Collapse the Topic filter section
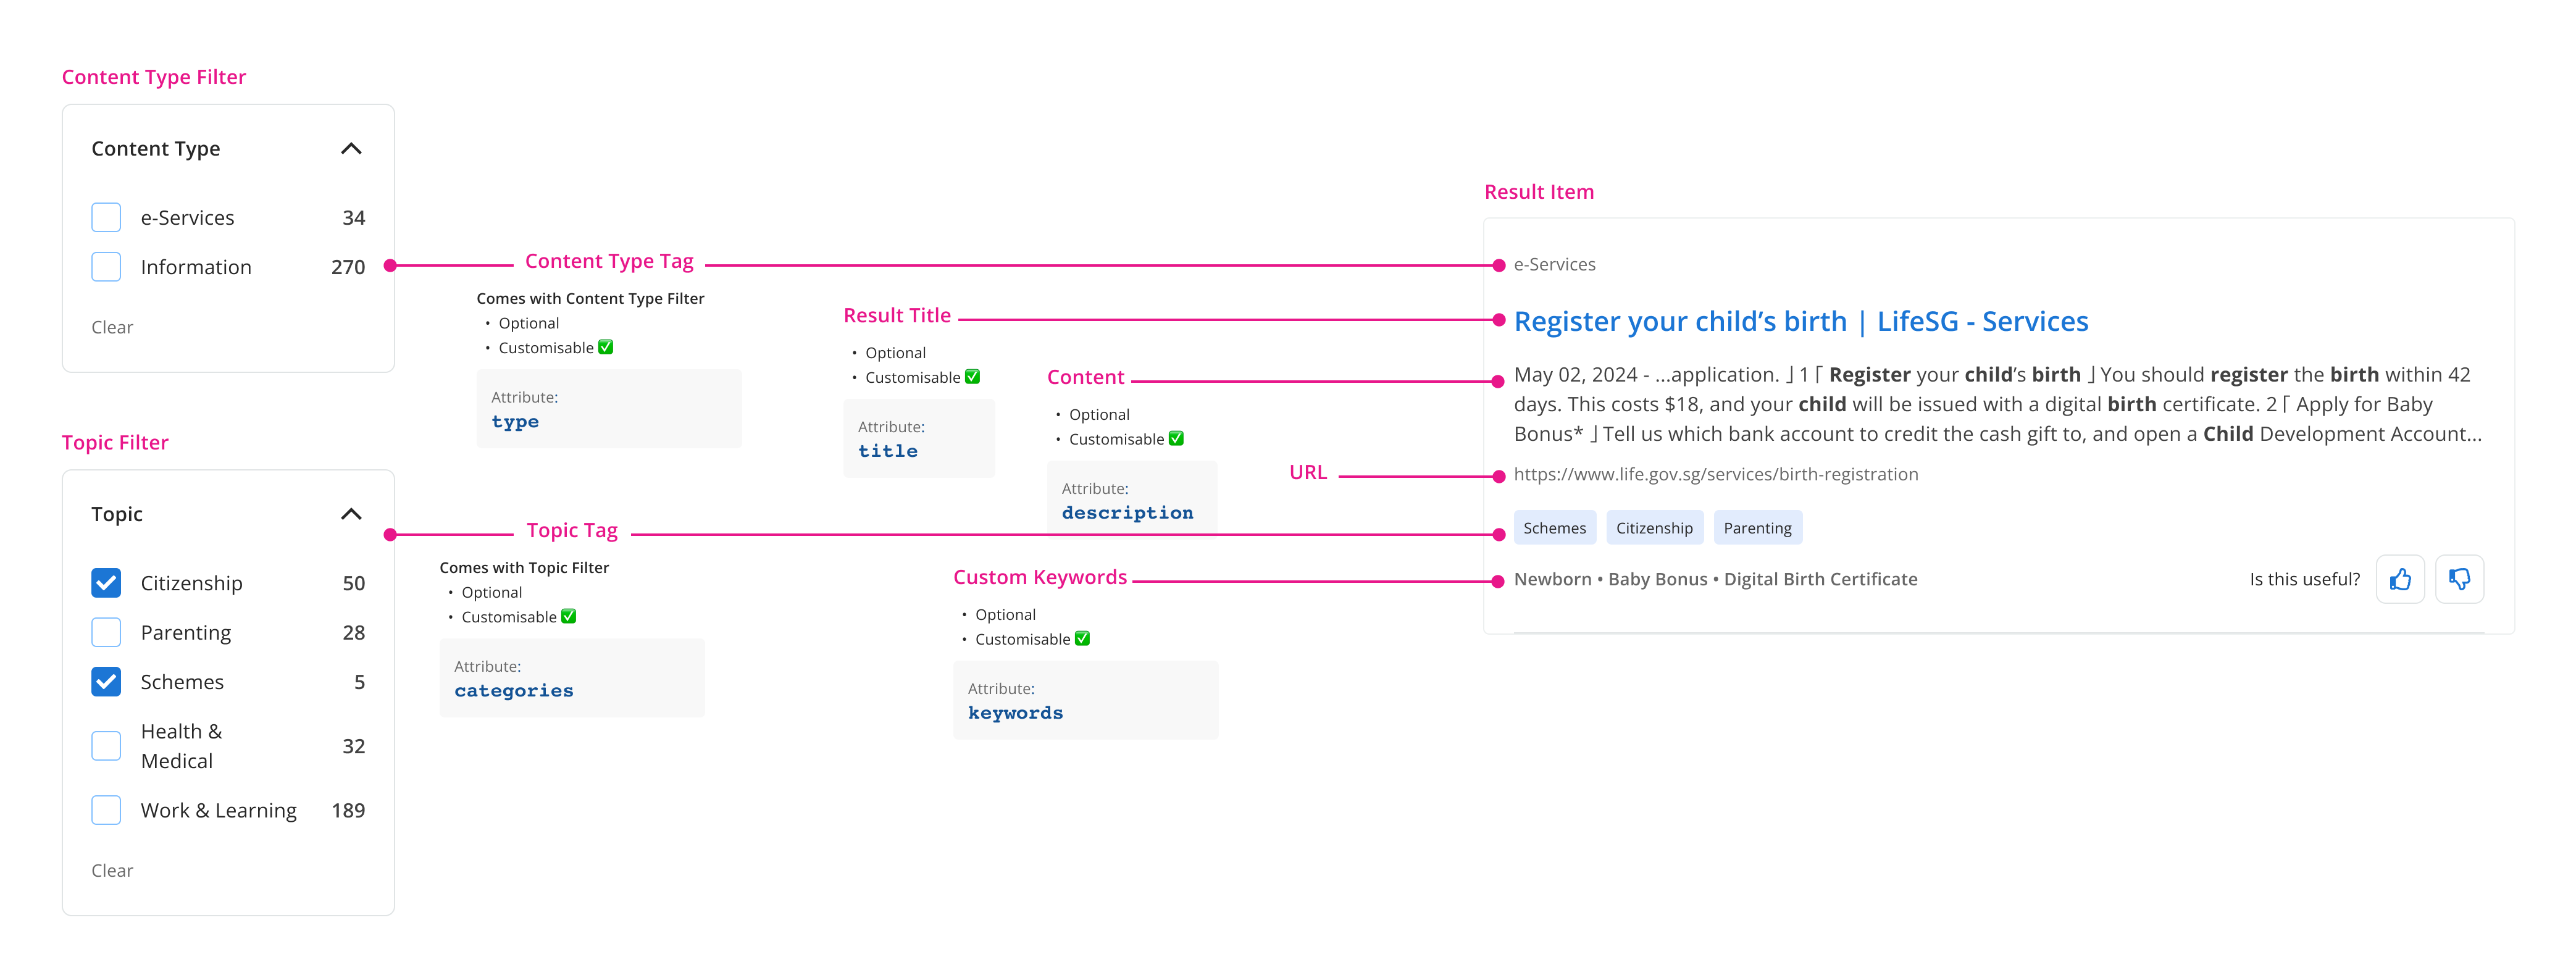The height and width of the screenshot is (978, 2576). point(351,513)
